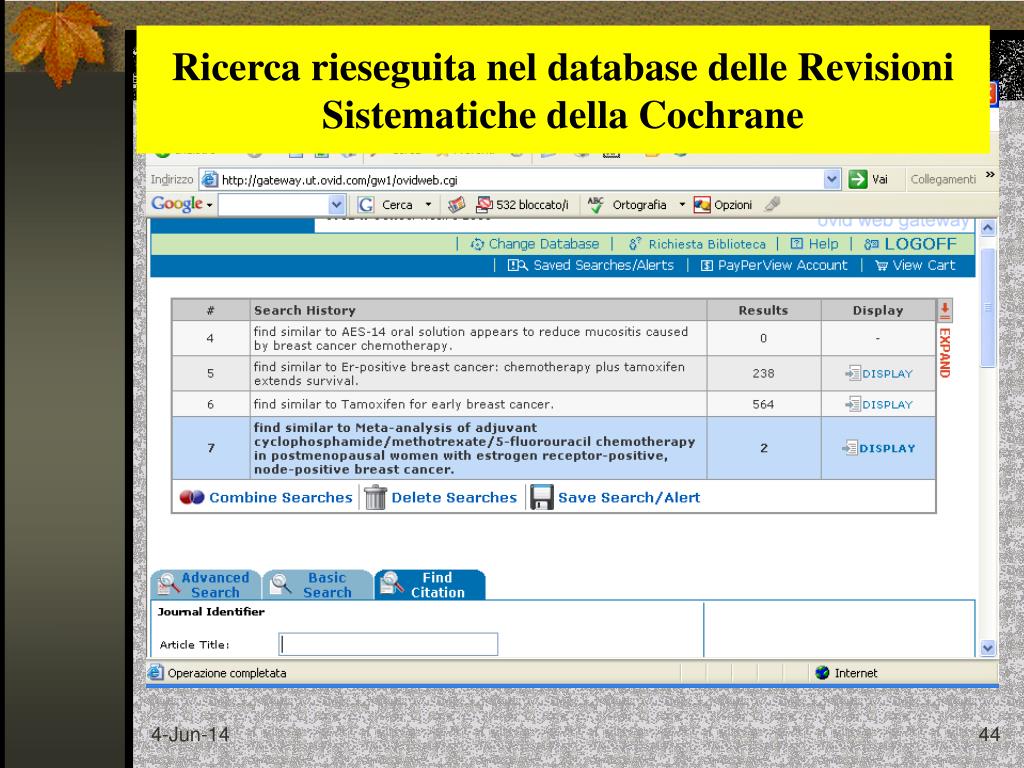
Task: Open the Ortografia dropdown arrow
Action: 682,205
